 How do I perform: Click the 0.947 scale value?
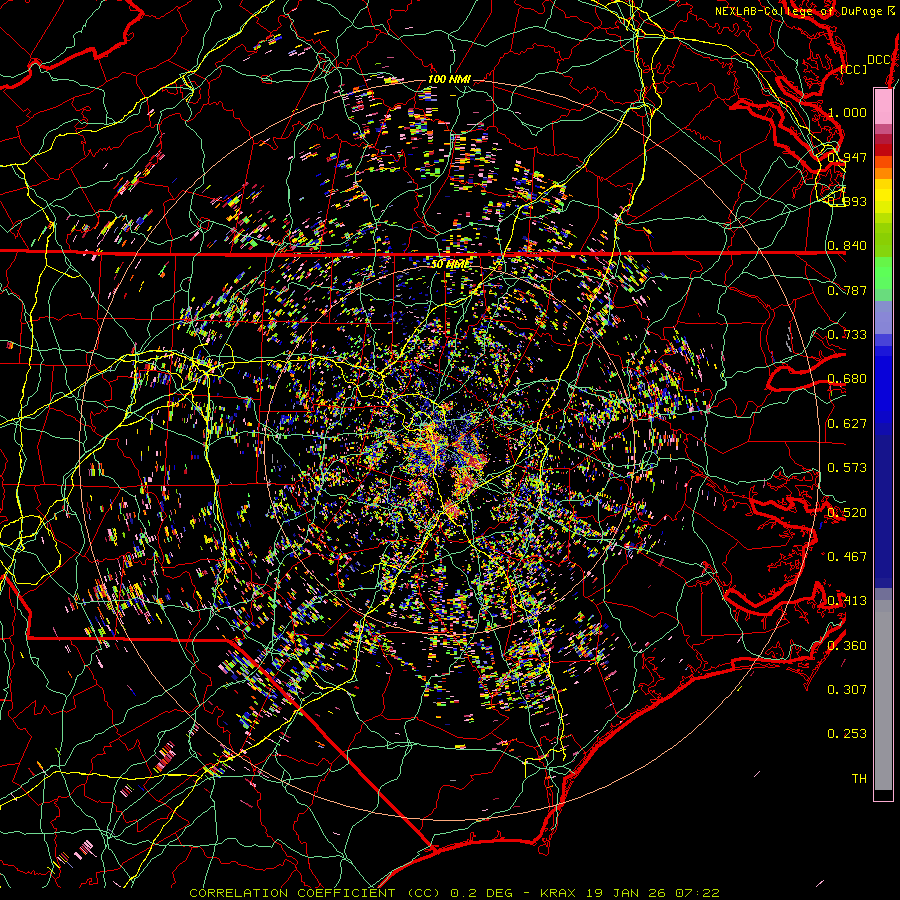(x=847, y=157)
